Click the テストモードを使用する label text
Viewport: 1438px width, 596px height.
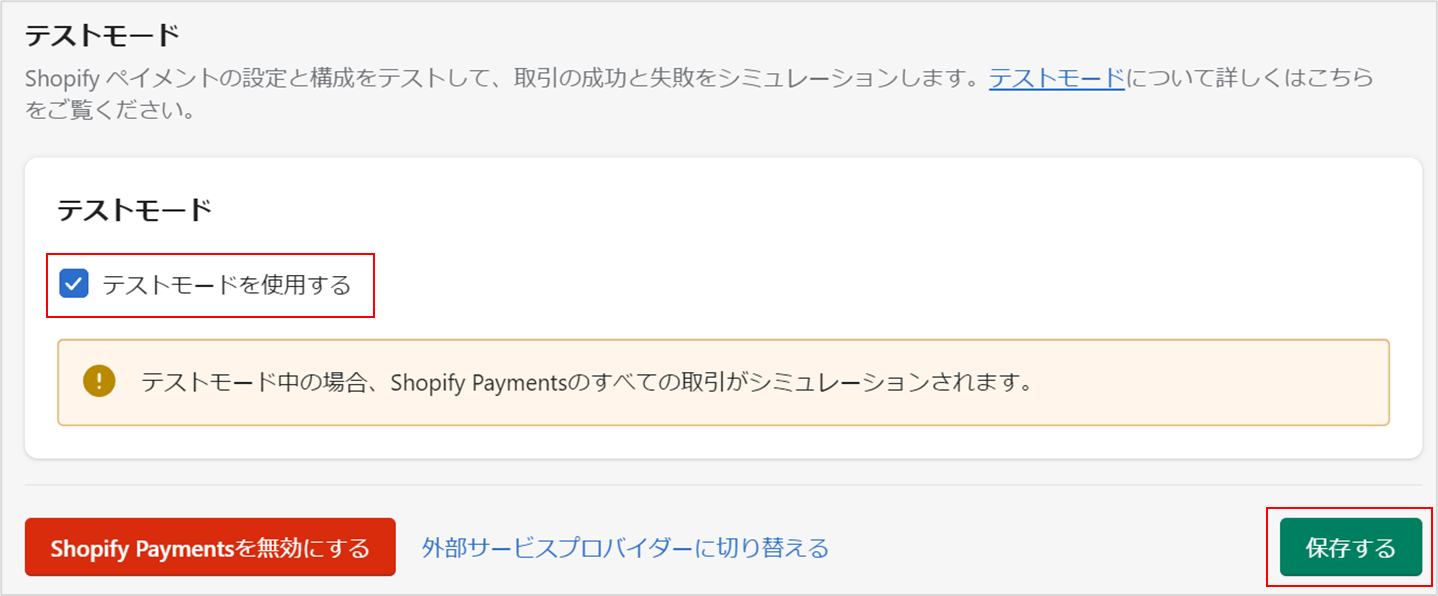[227, 285]
